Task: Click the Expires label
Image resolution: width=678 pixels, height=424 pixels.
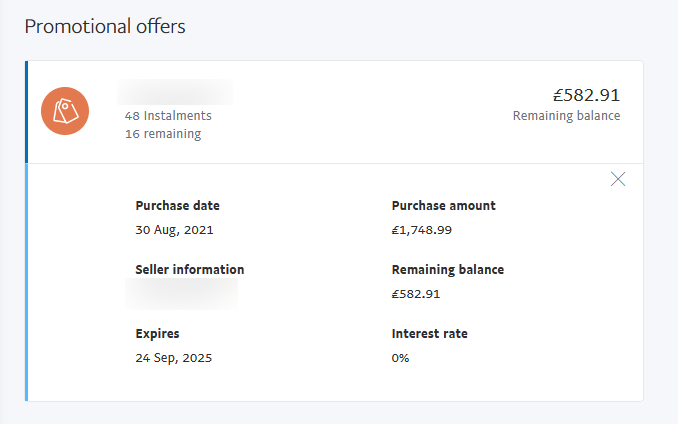Action: 157,334
